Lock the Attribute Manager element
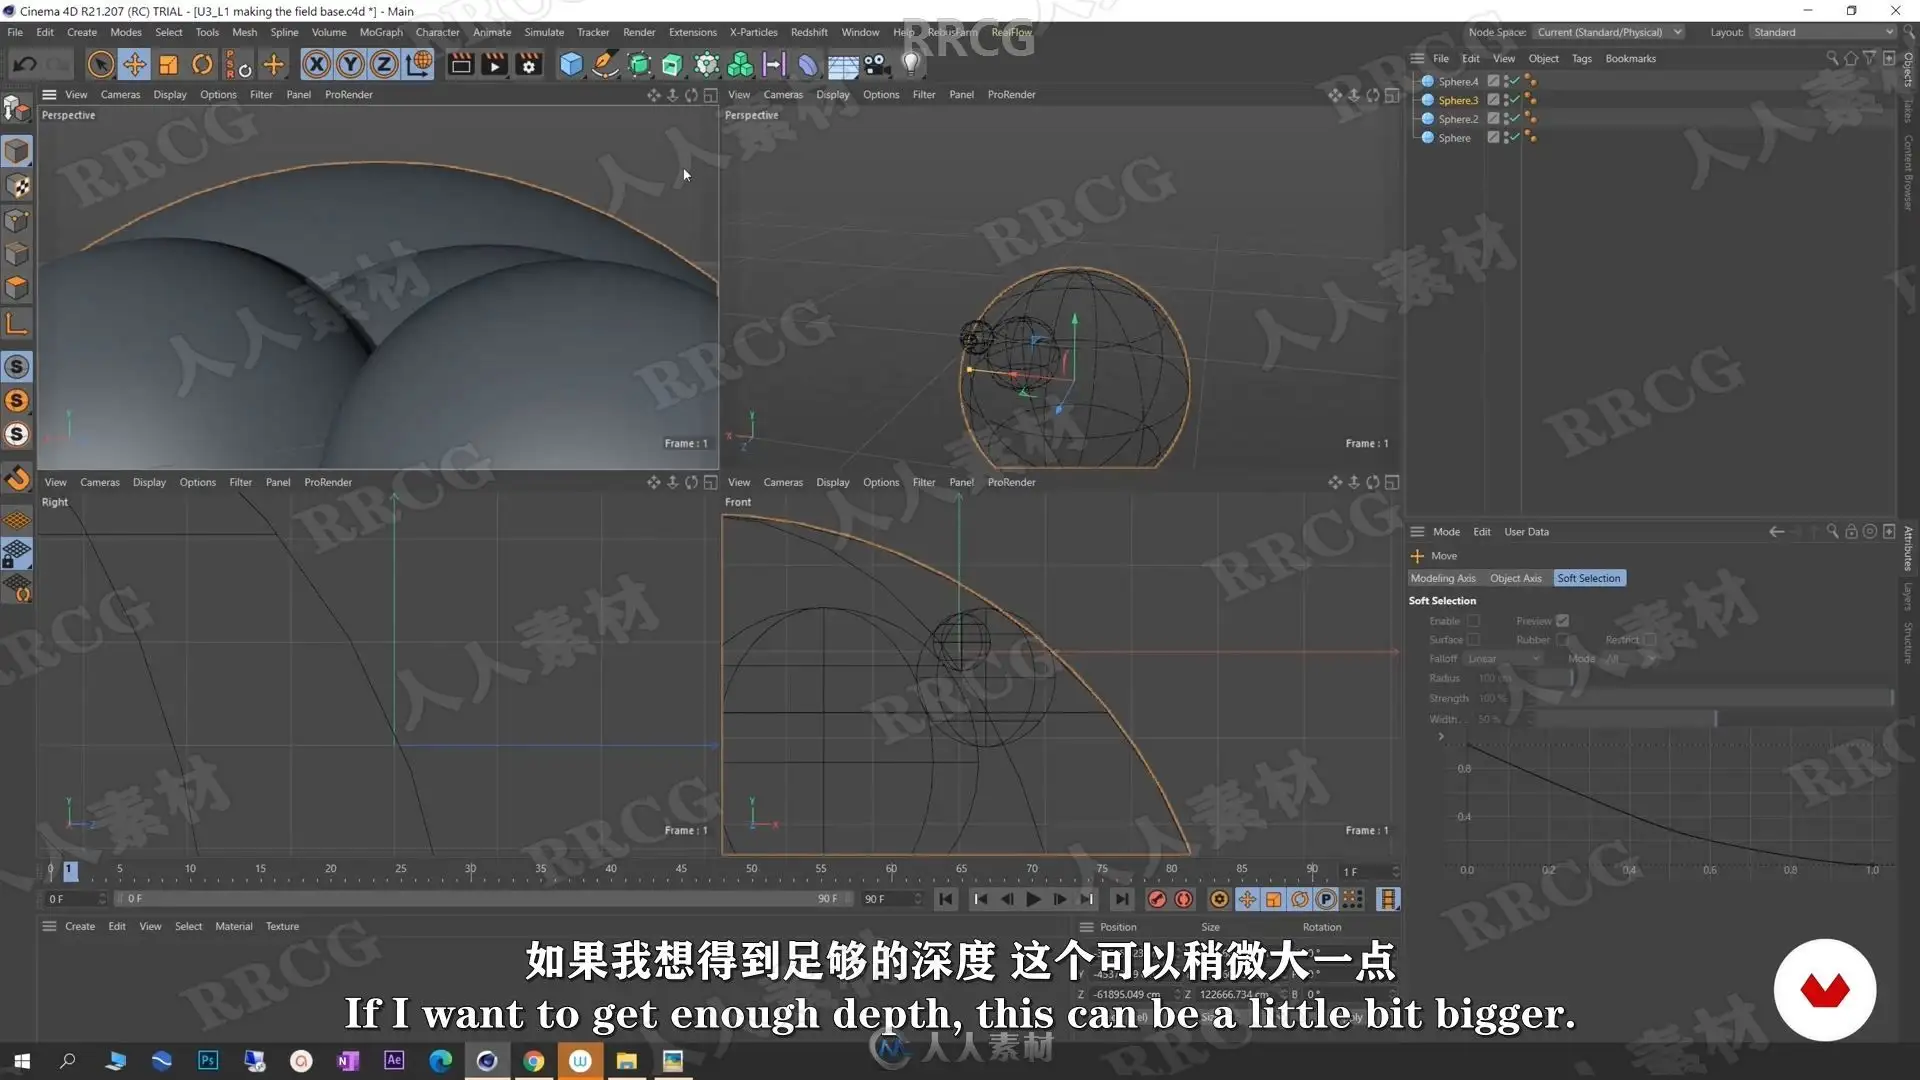Screen dimensions: 1920x1080 tap(1851, 532)
